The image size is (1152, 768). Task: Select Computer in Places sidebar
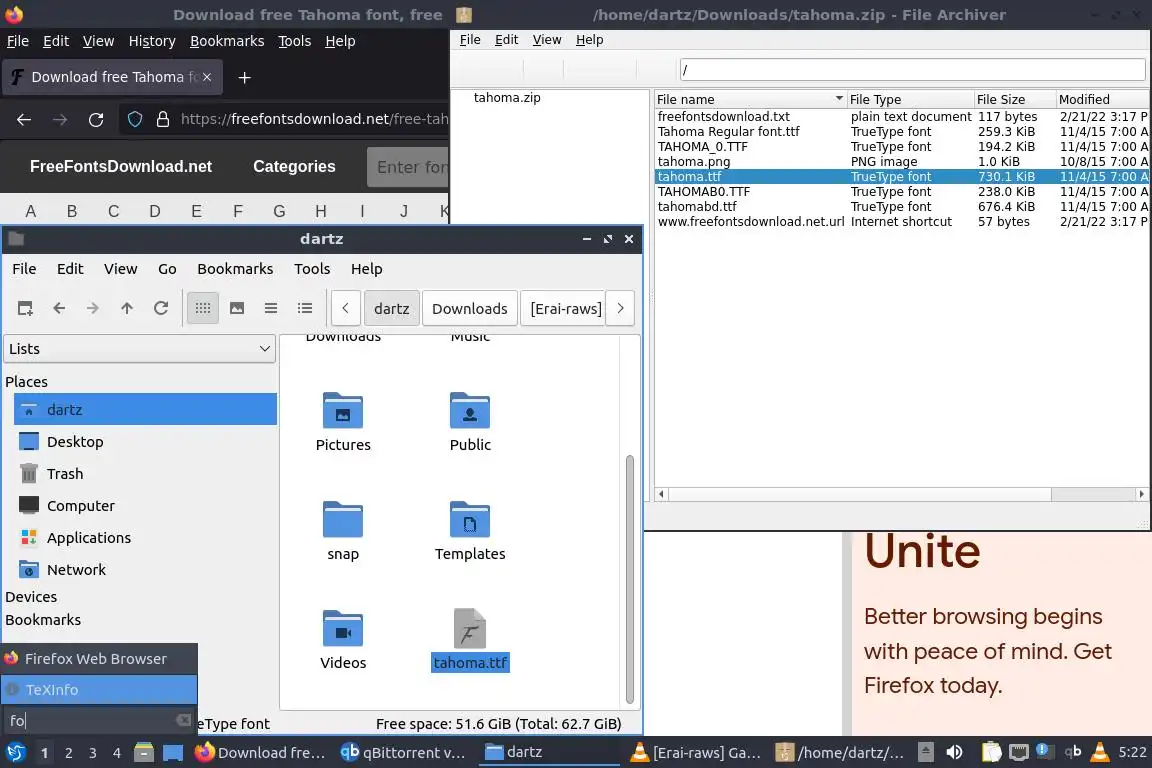(81, 506)
